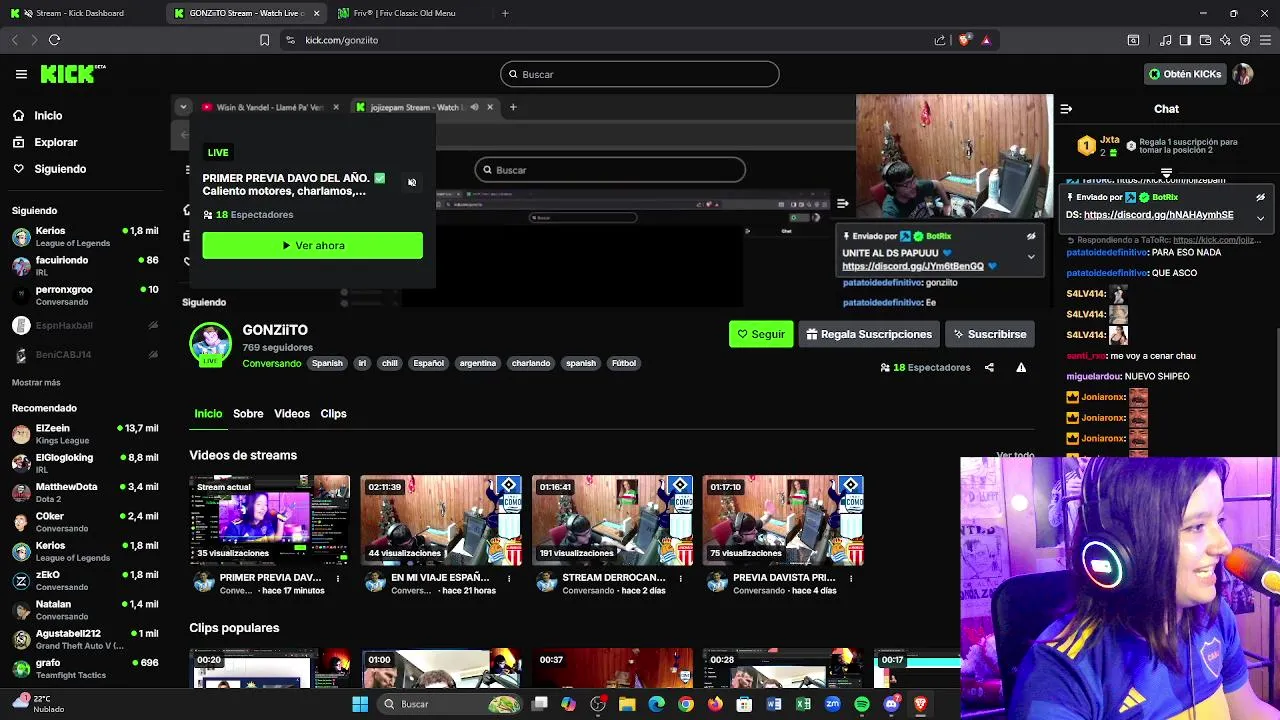Viewport: 1280px width, 720px height.
Task: Reload the browser page
Action: (54, 40)
